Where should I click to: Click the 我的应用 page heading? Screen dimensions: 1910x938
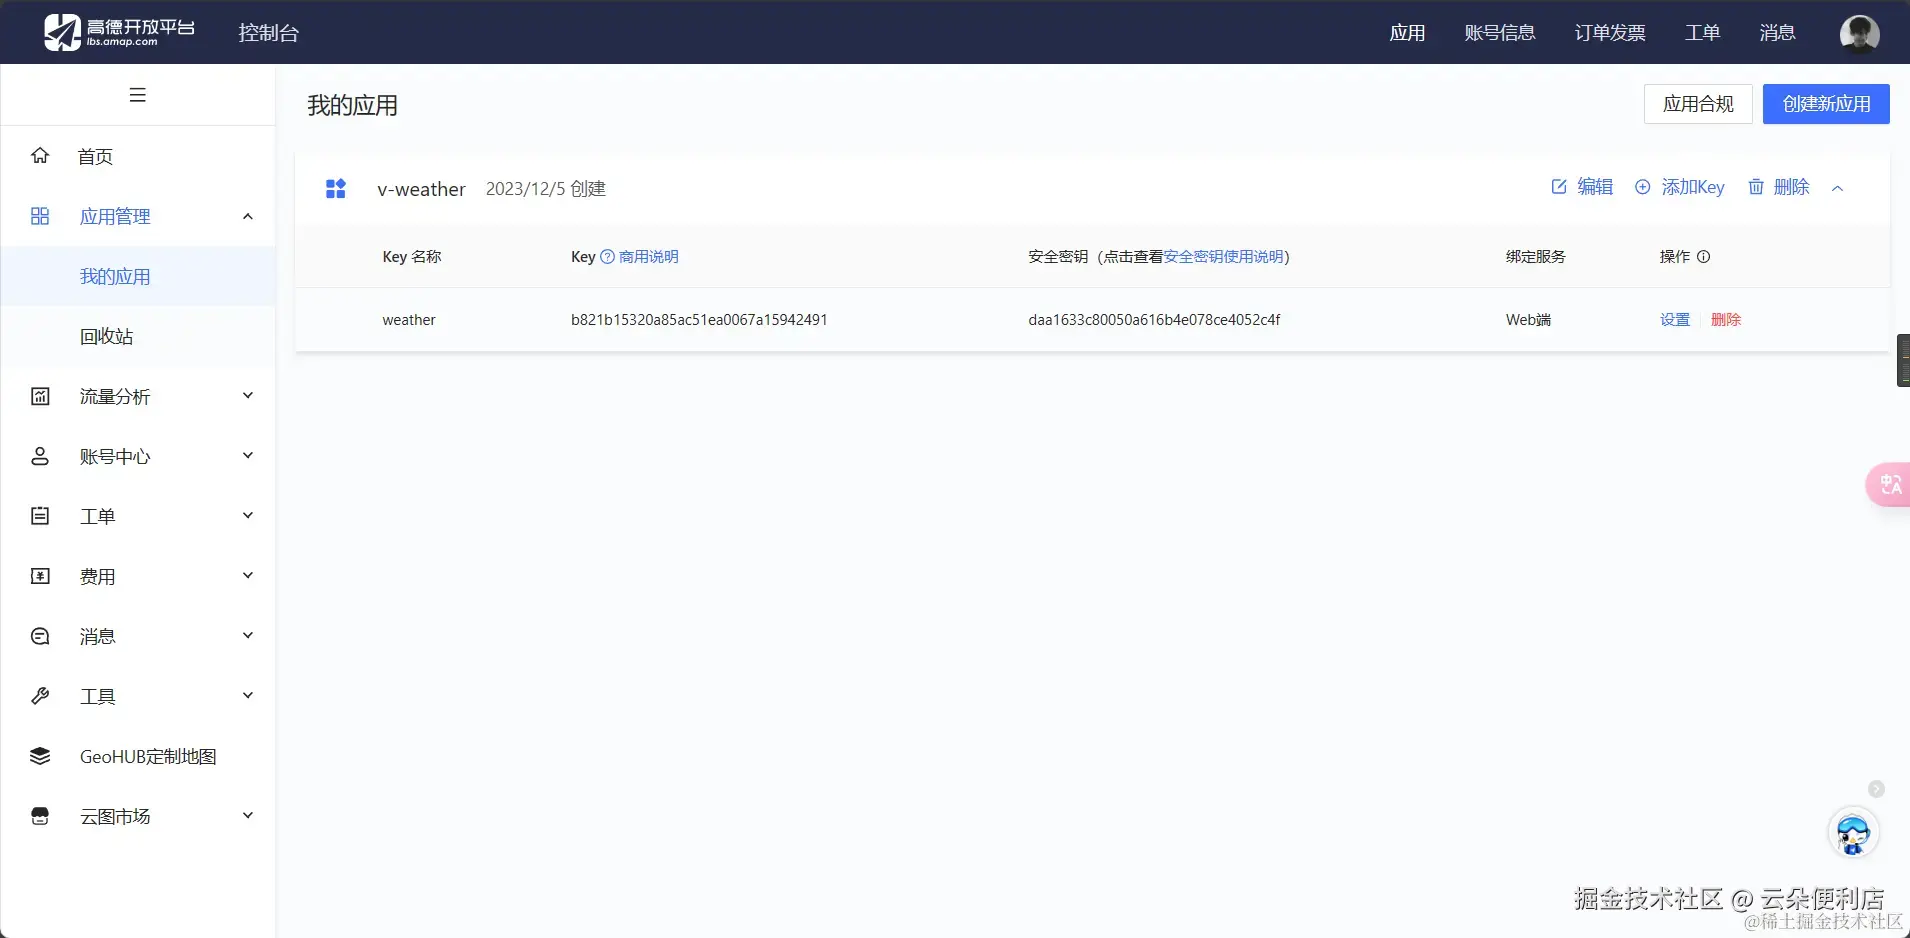coord(352,105)
